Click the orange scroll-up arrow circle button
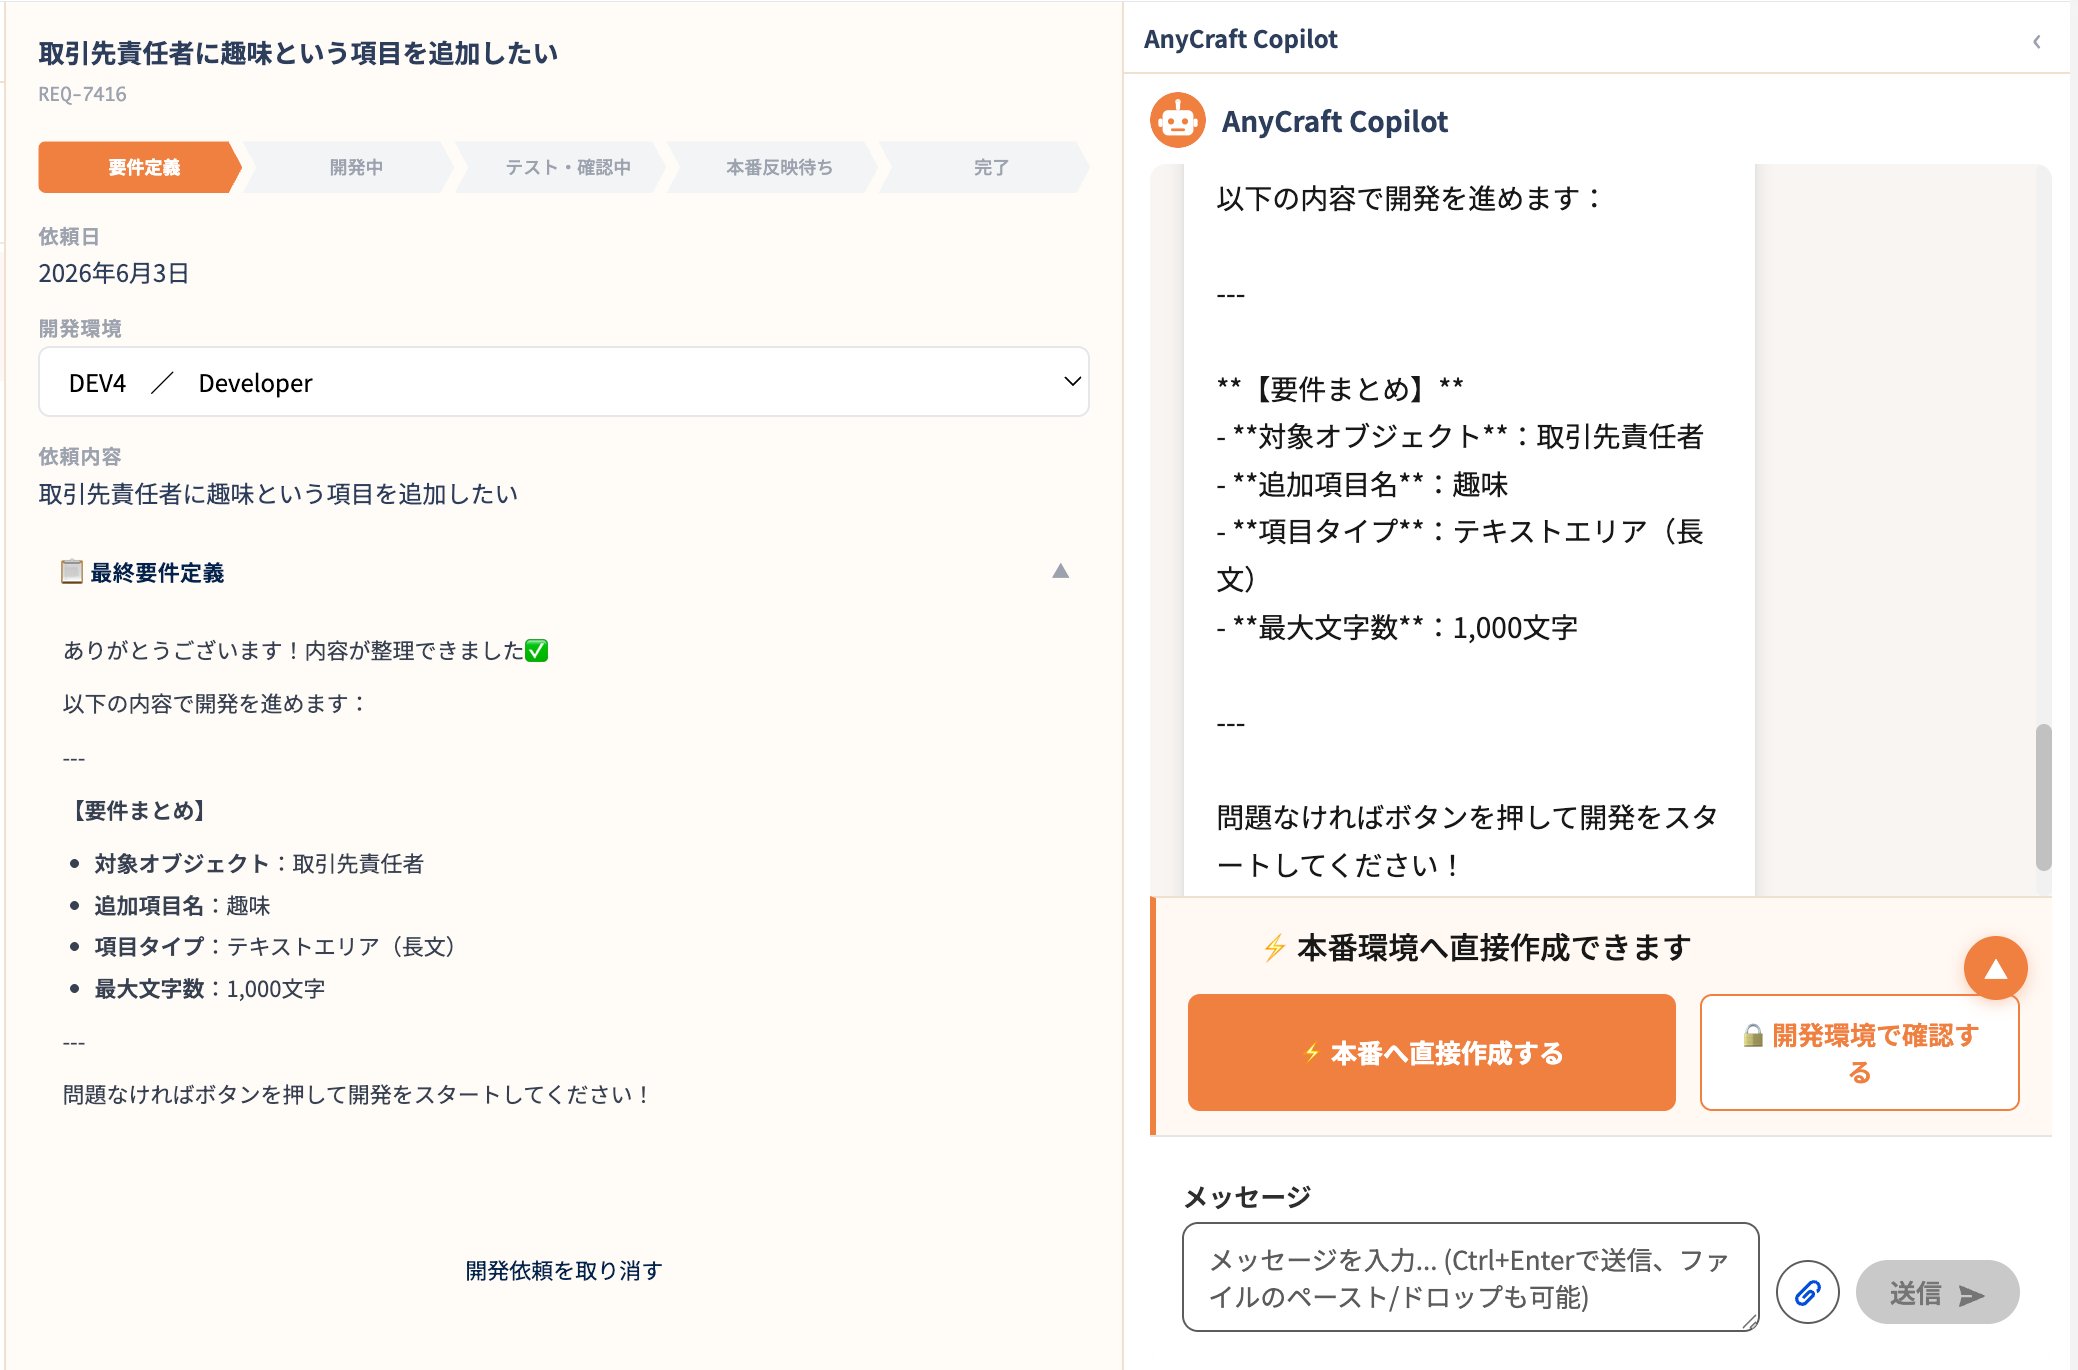Image resolution: width=2078 pixels, height=1370 pixels. point(1995,968)
